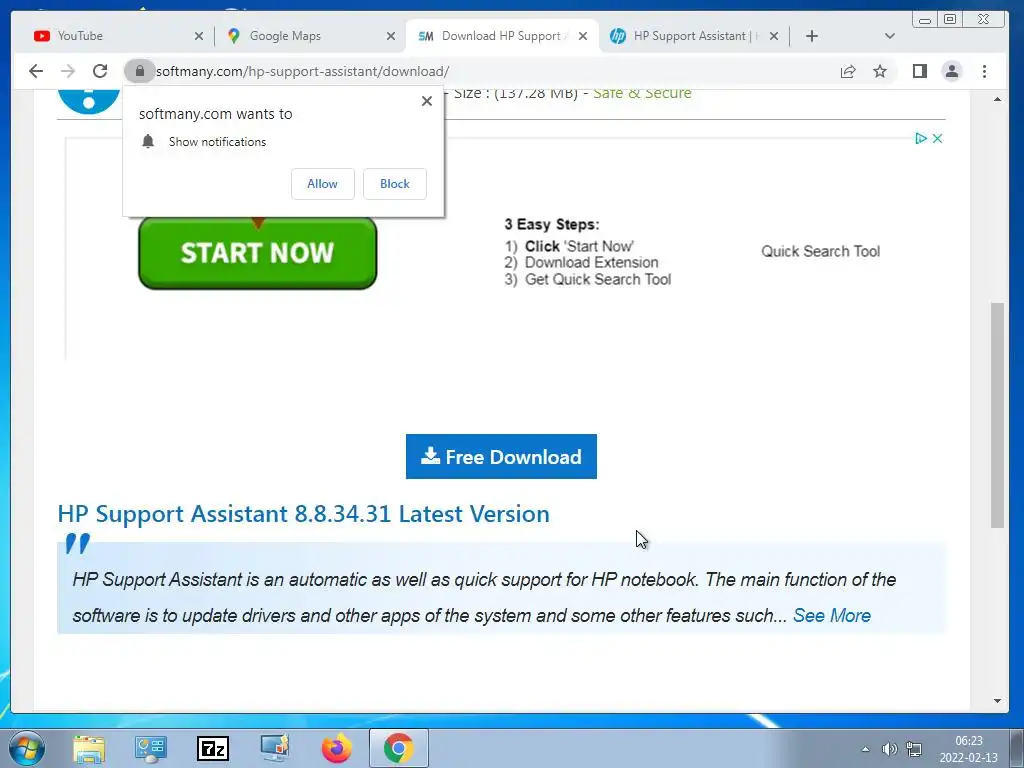Close the Google Maps tab
This screenshot has width=1024, height=768.
tap(391, 36)
